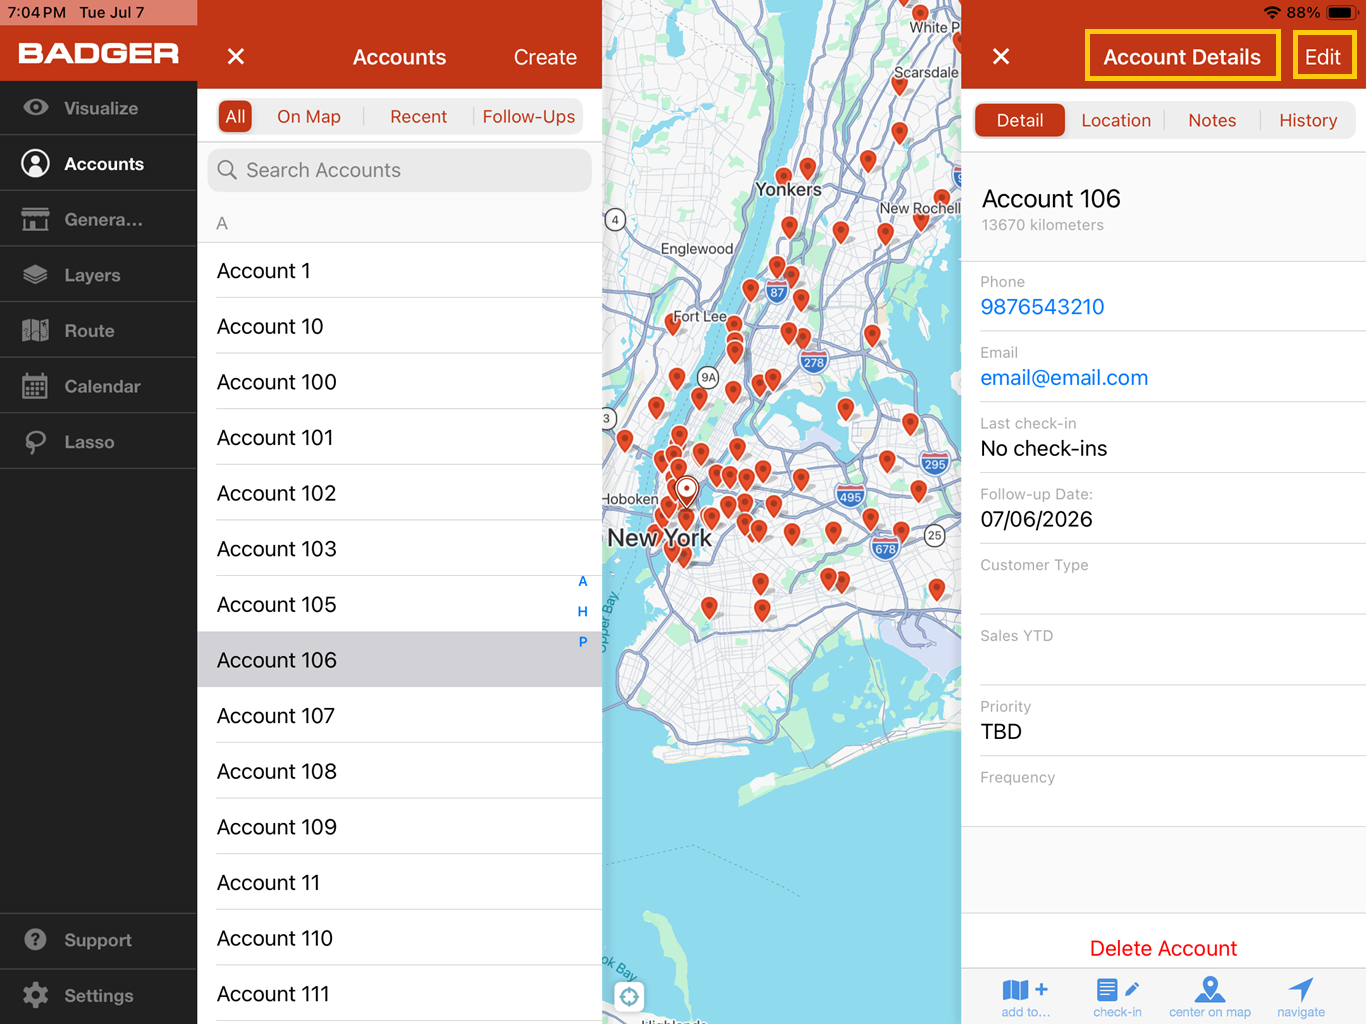Select Account 106 row in list
1366x1024 pixels.
[x=400, y=660]
